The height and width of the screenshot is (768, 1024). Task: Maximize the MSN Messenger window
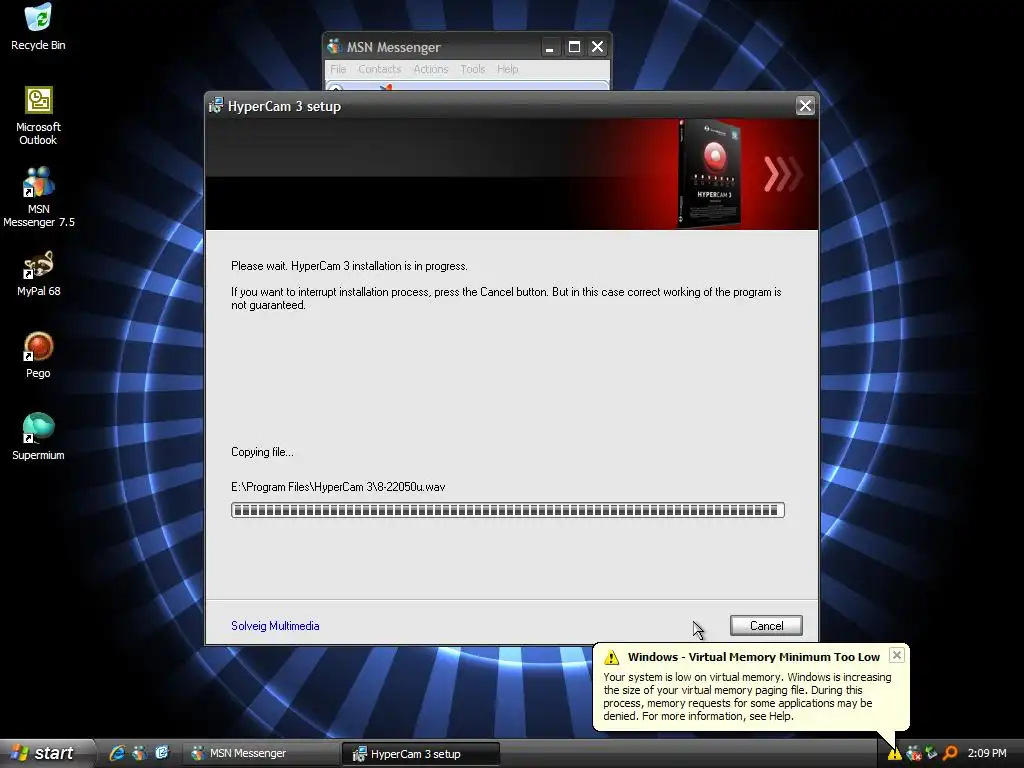point(574,47)
